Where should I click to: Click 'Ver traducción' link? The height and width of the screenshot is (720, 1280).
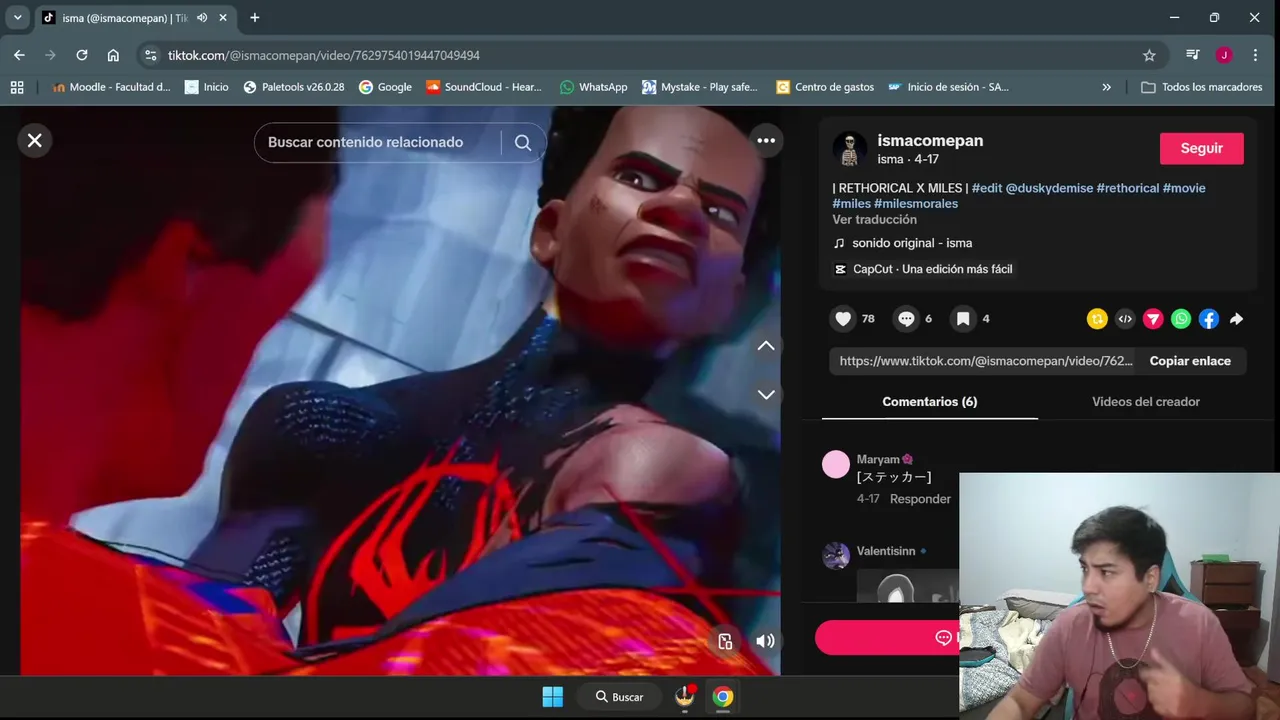coord(874,220)
